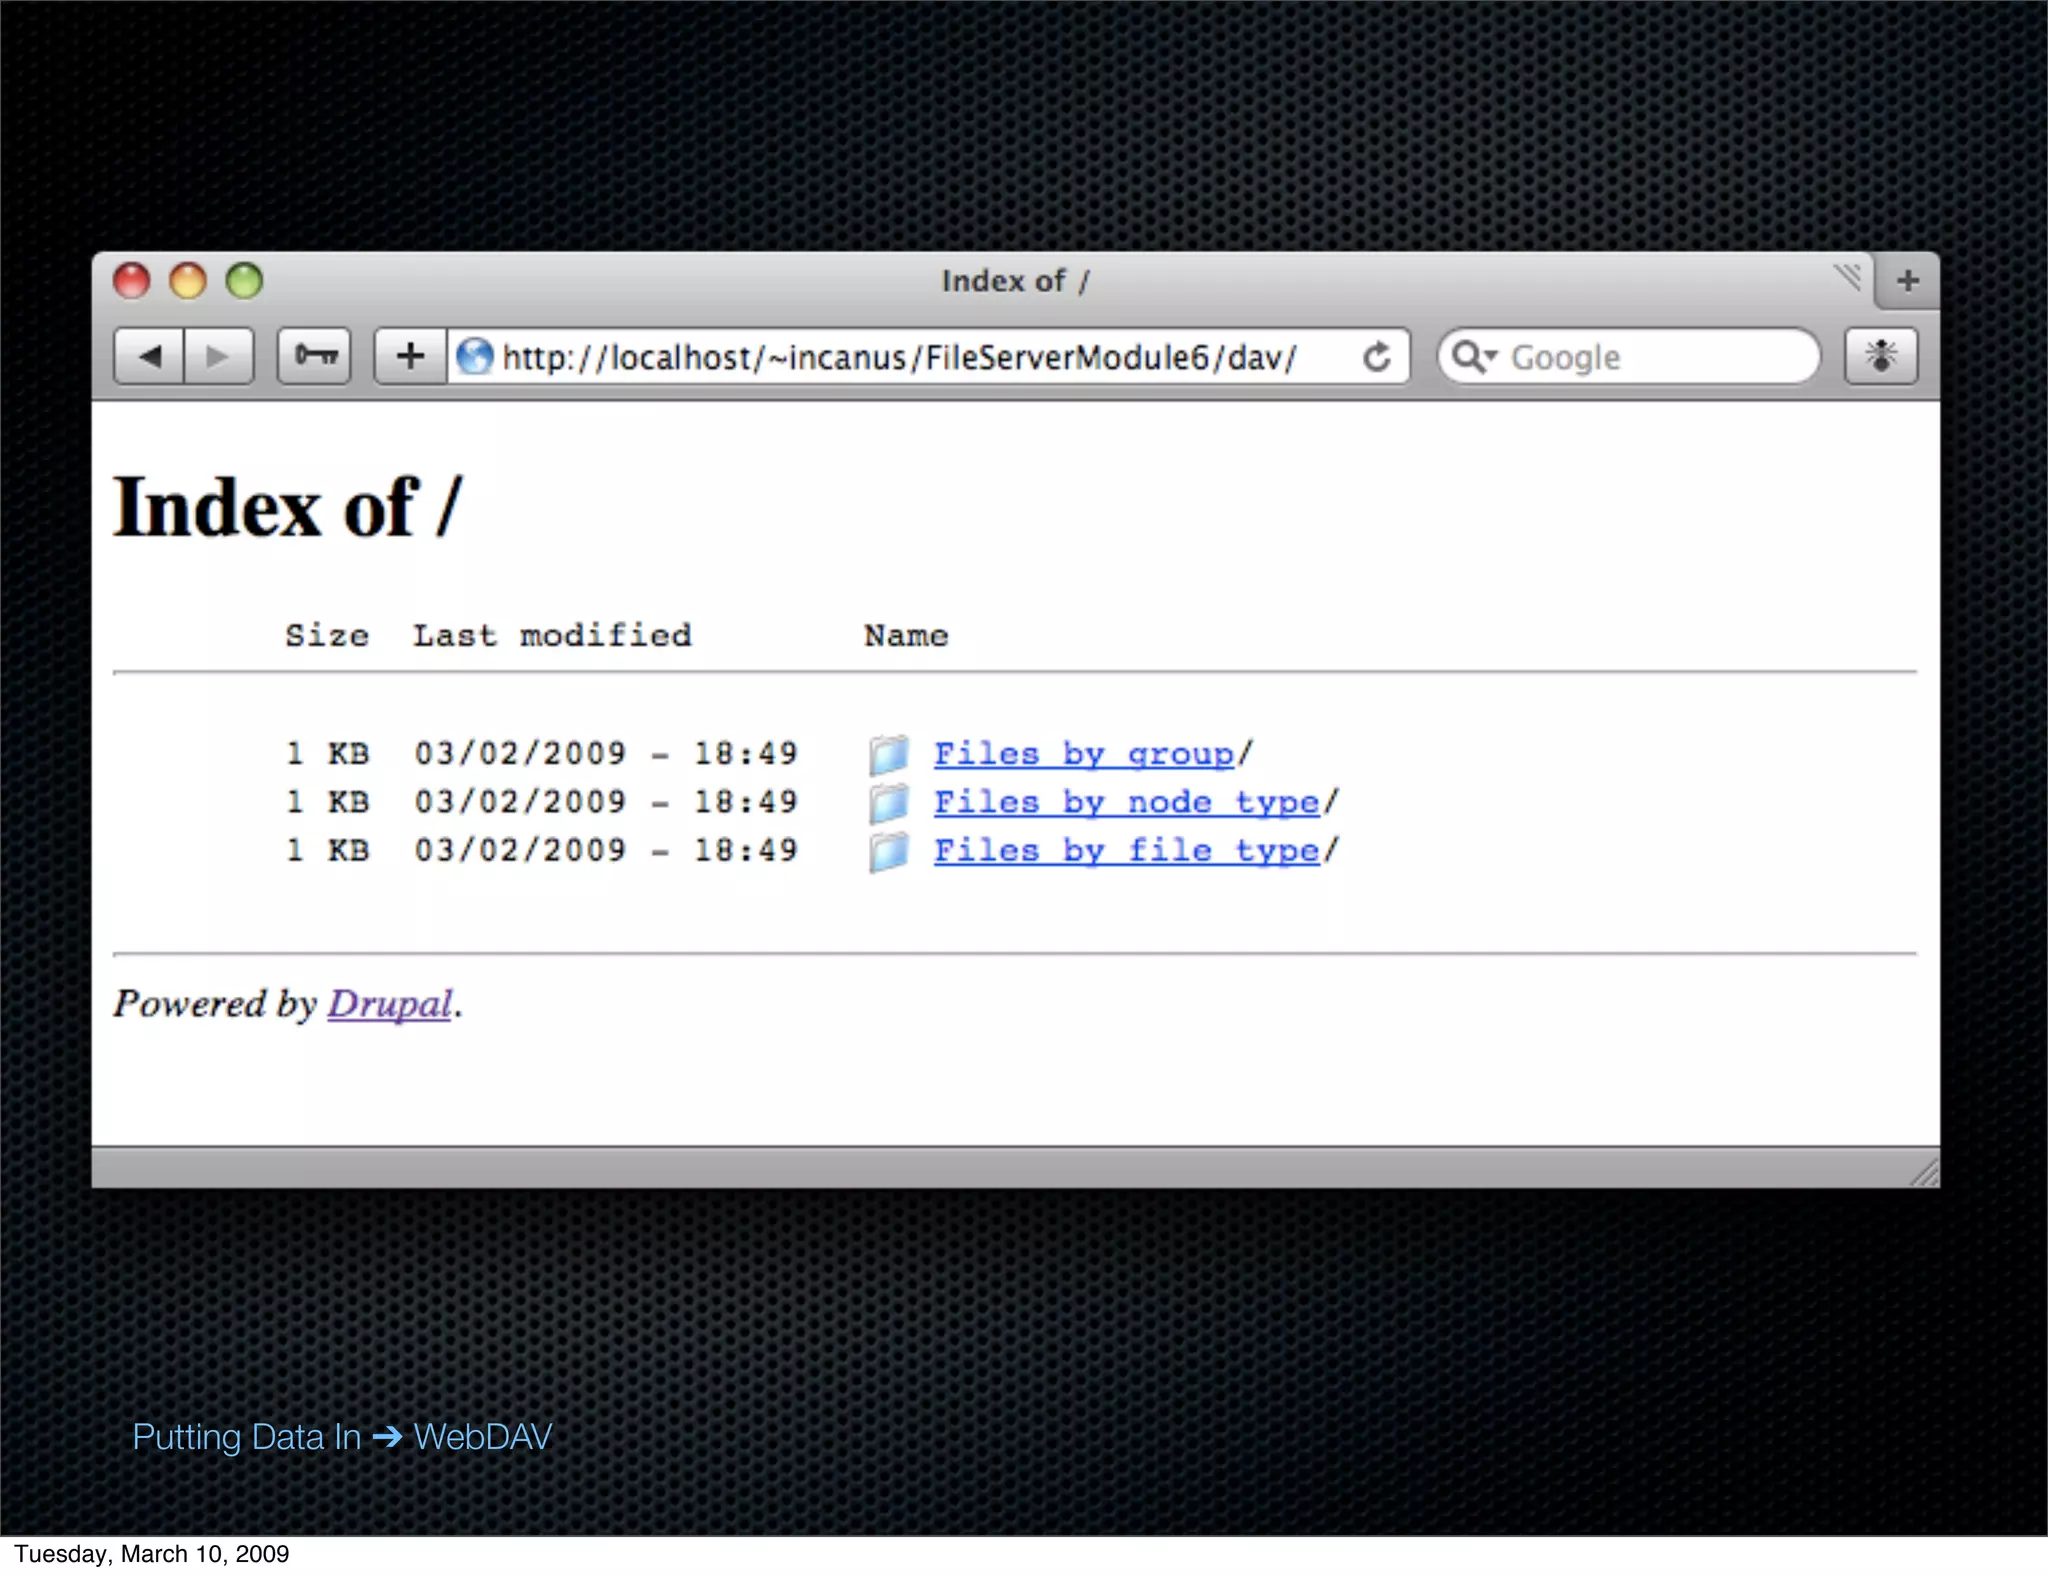
Task: Click the green zoom window button
Action: coord(244,281)
